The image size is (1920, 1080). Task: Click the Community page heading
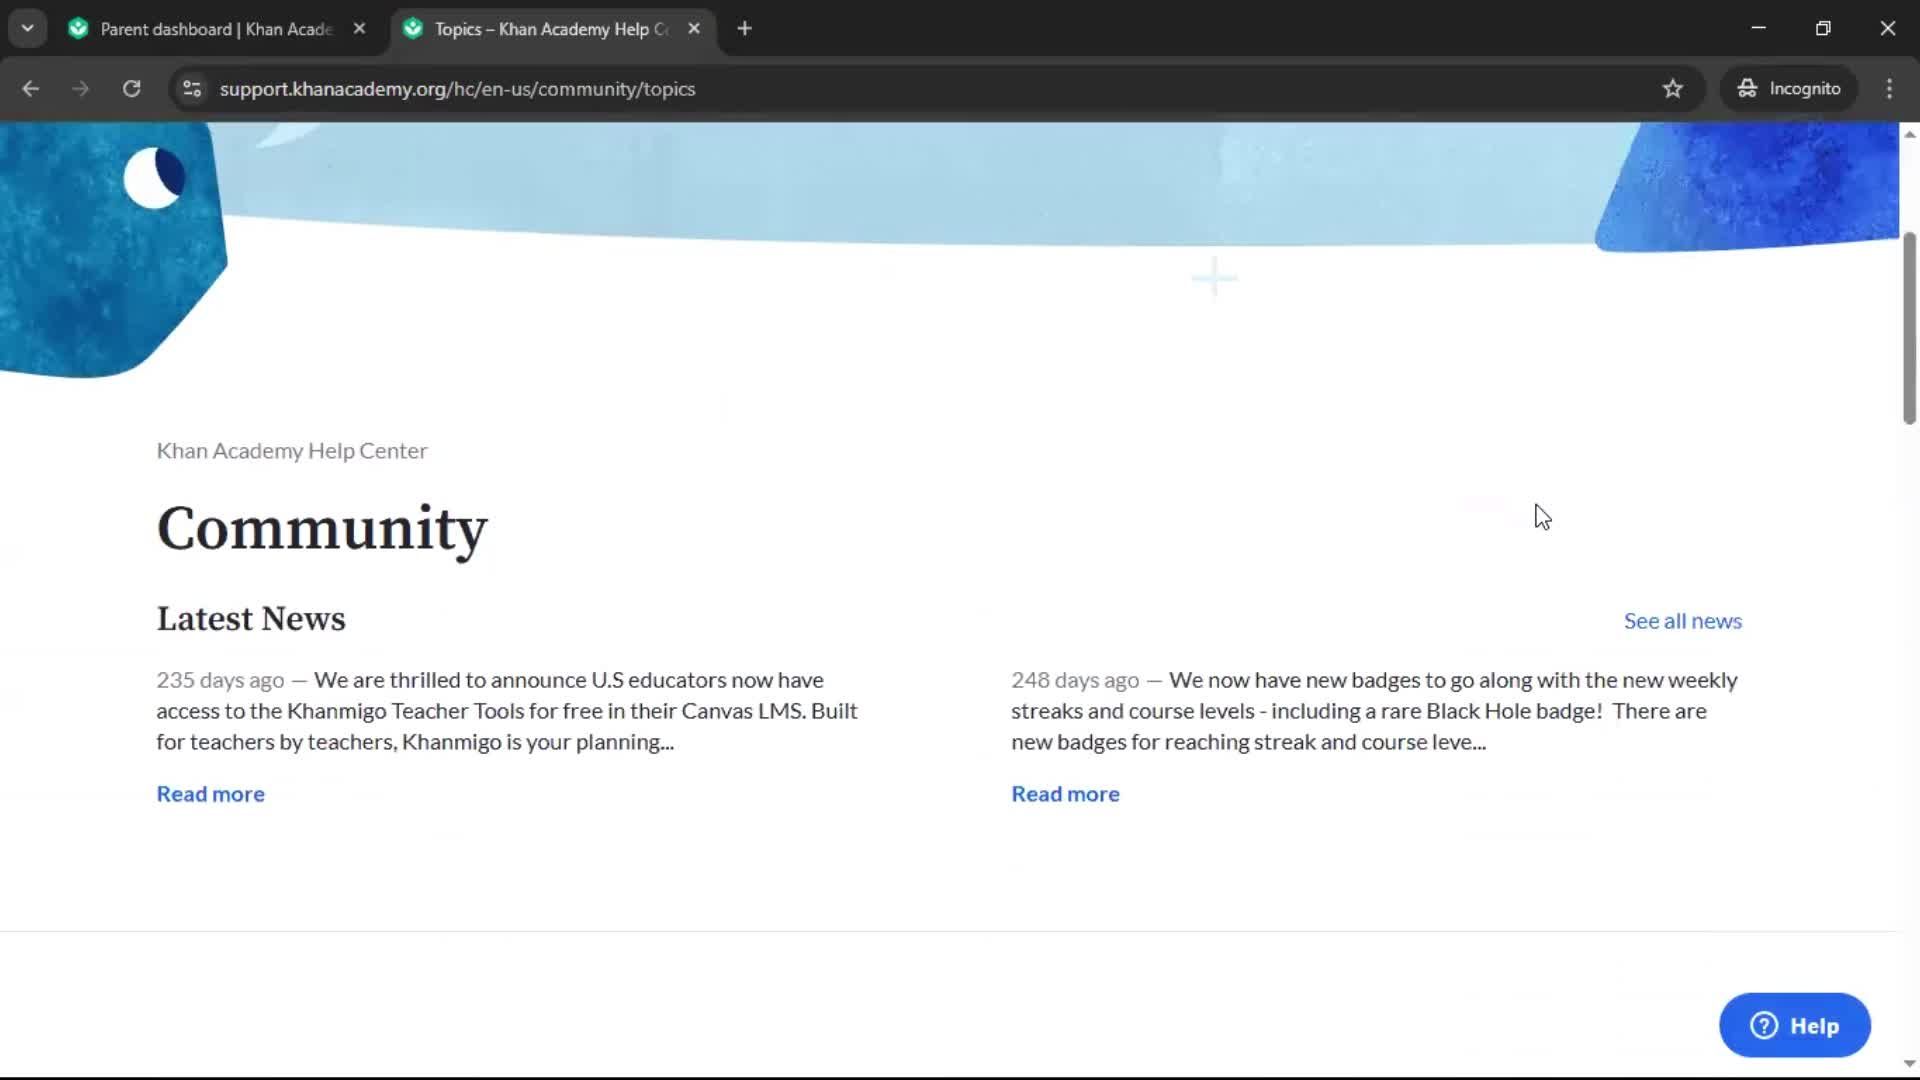click(322, 528)
